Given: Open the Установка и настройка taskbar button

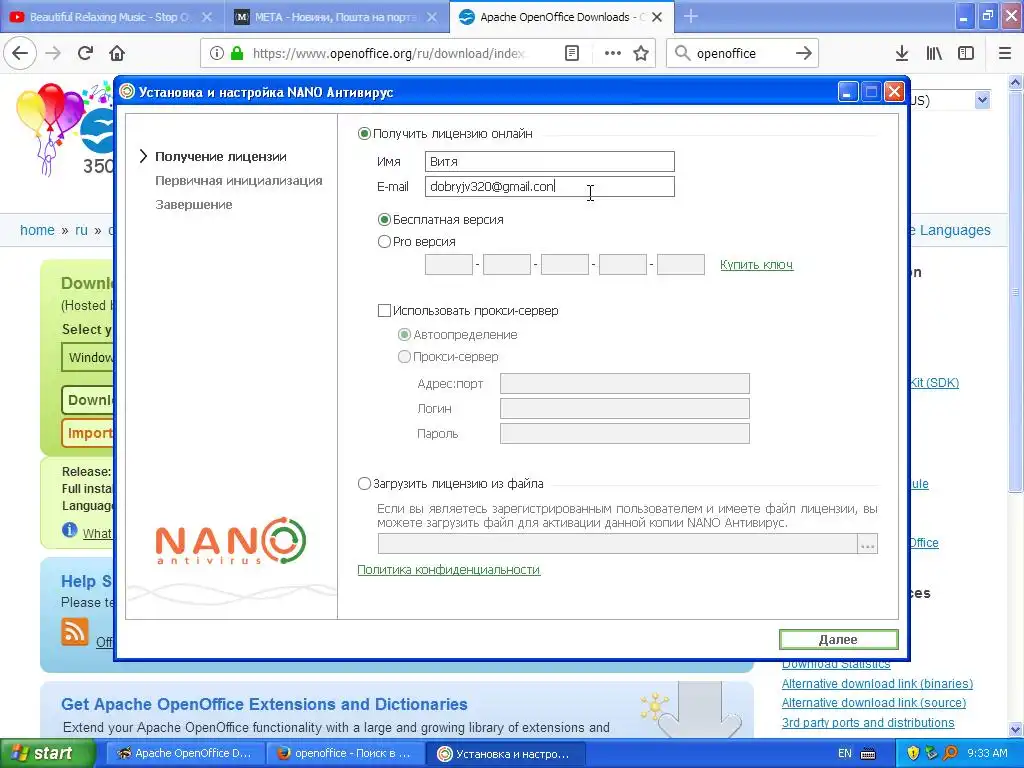Looking at the screenshot, I should pyautogui.click(x=505, y=753).
